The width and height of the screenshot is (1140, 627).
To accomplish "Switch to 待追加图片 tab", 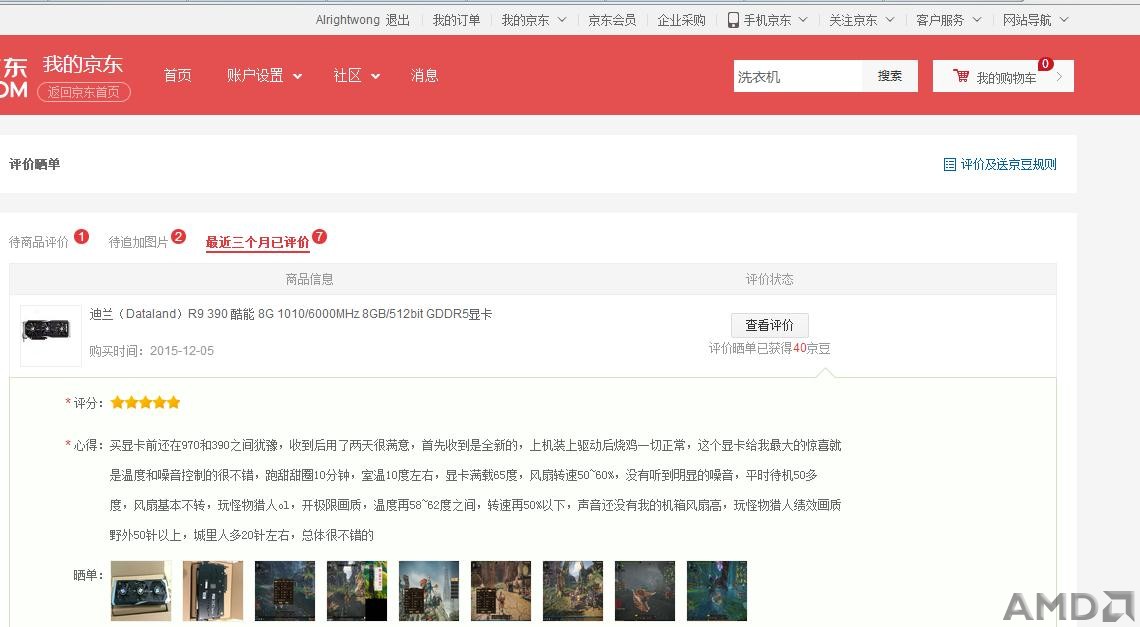I will tap(138, 242).
